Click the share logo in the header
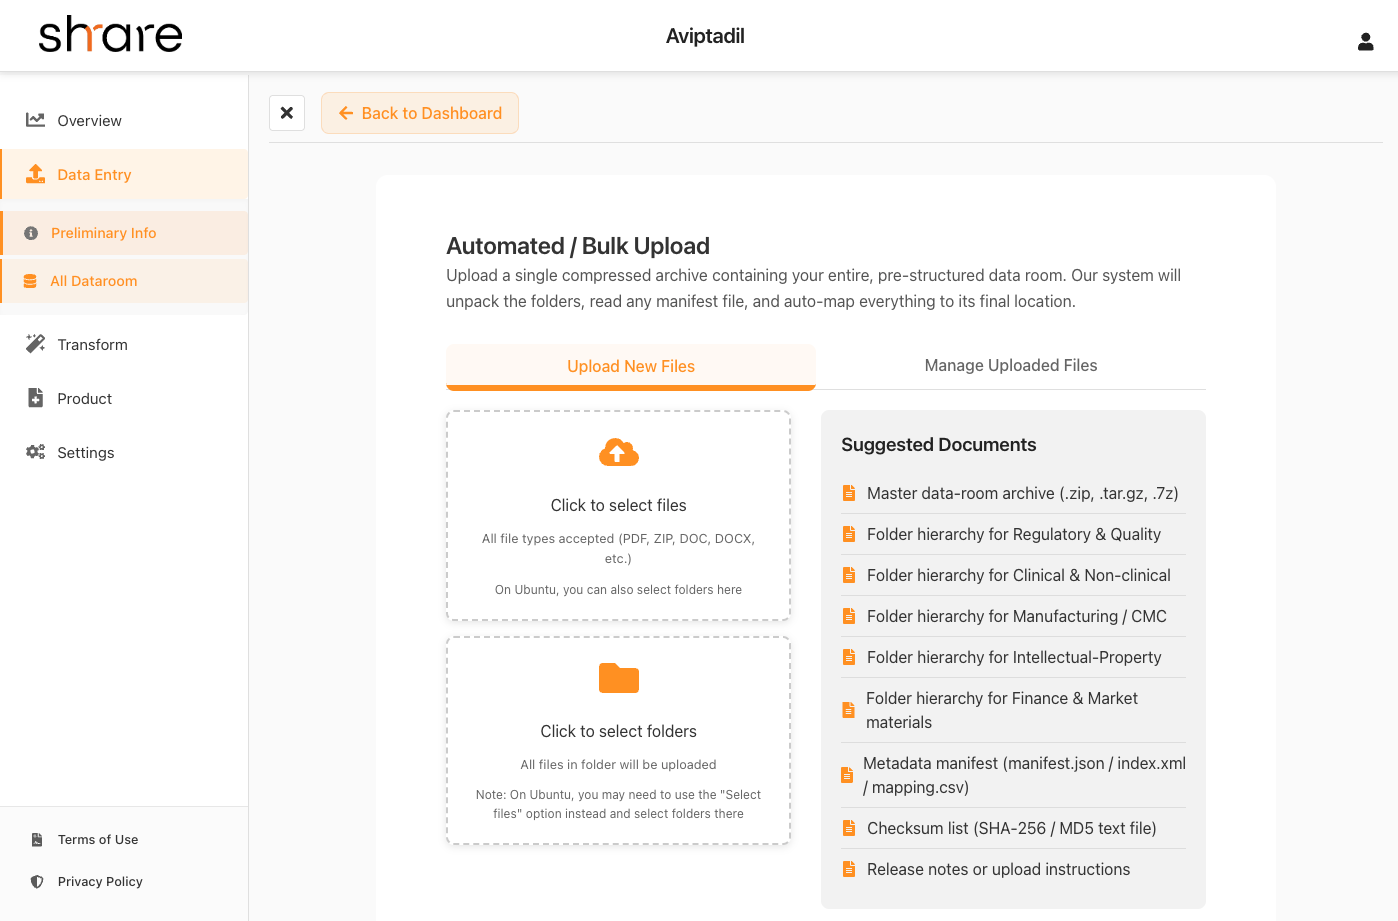The image size is (1398, 921). pos(109,34)
